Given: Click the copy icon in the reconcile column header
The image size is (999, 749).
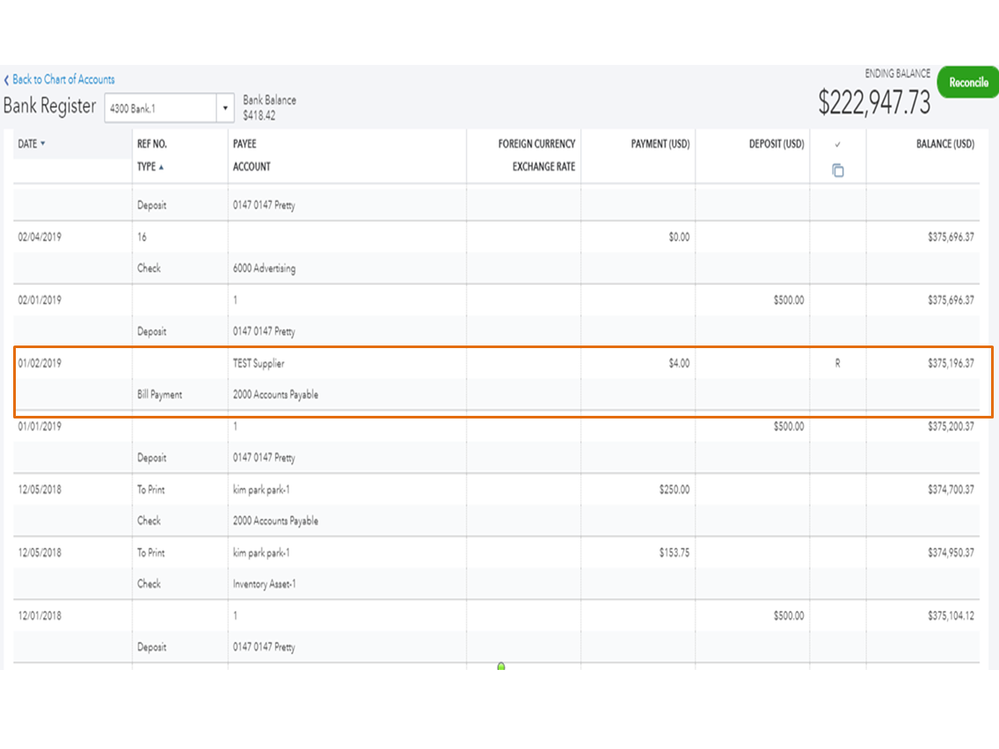Looking at the screenshot, I should (838, 171).
